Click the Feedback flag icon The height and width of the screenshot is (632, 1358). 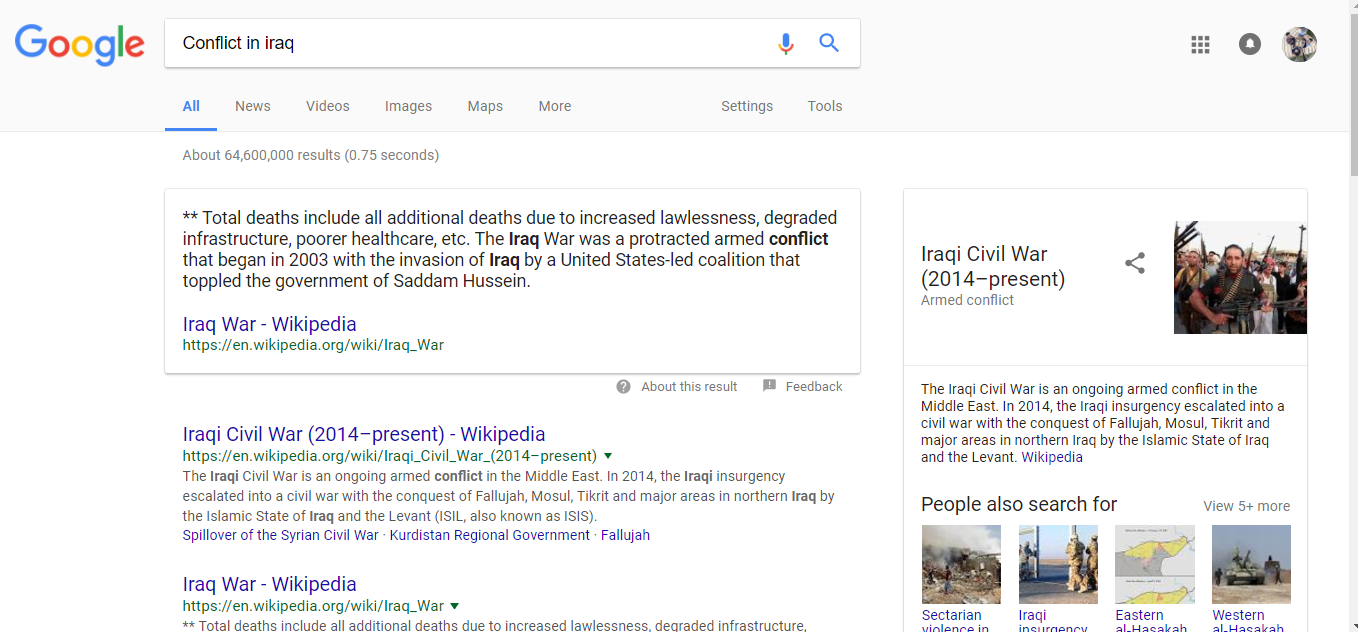[x=769, y=386]
